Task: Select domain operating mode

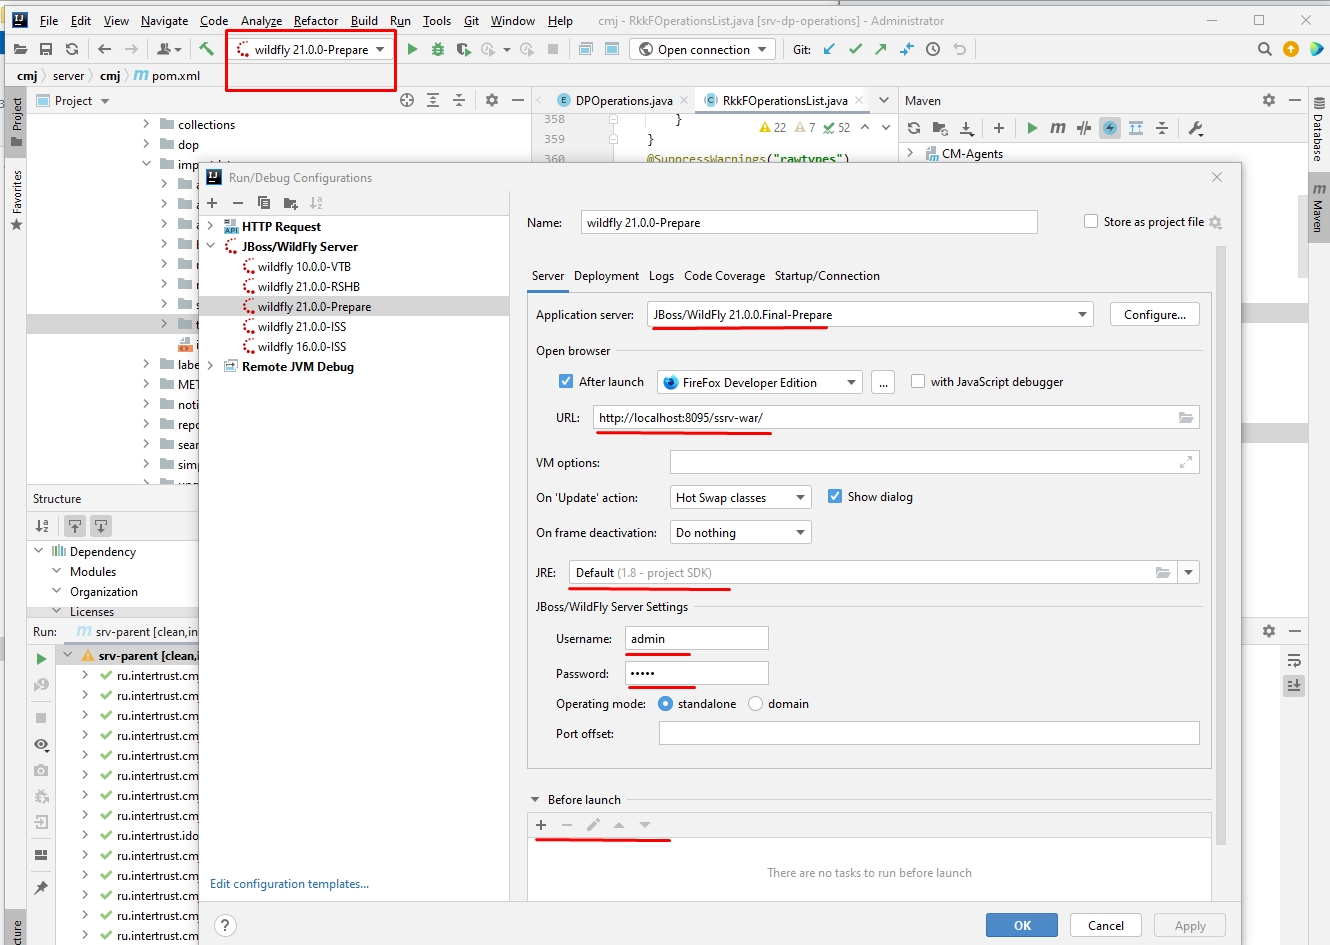Action: pyautogui.click(x=755, y=704)
